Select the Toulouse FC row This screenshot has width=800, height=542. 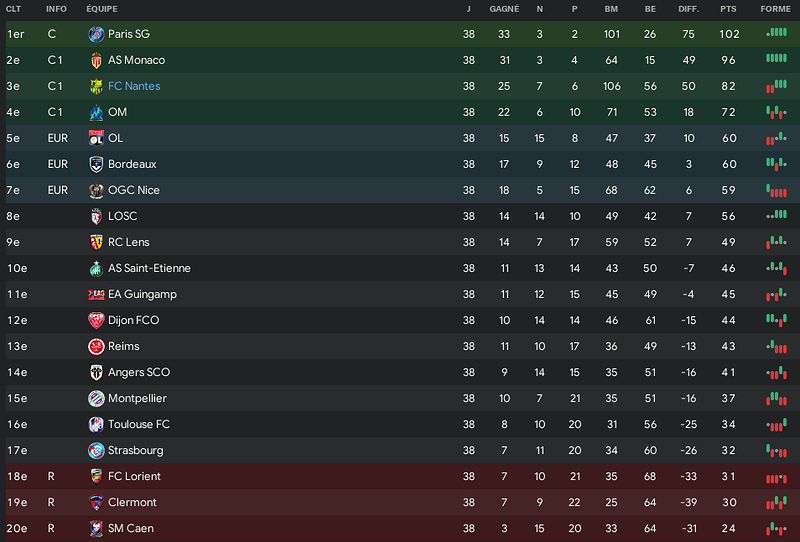point(400,425)
